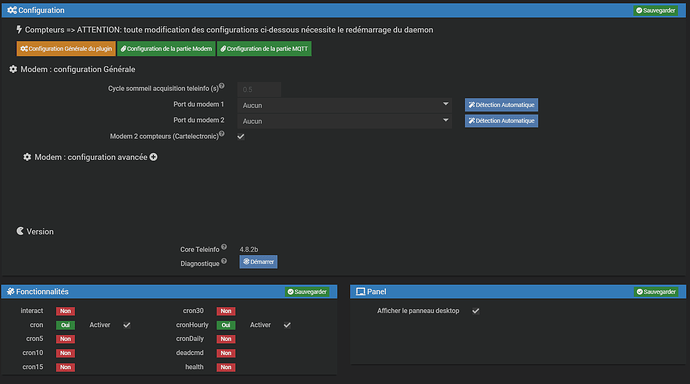The image size is (690, 384).
Task: Toggle the Modem 2 compteurs (Cartelectronic) checkbox
Action: tap(241, 136)
